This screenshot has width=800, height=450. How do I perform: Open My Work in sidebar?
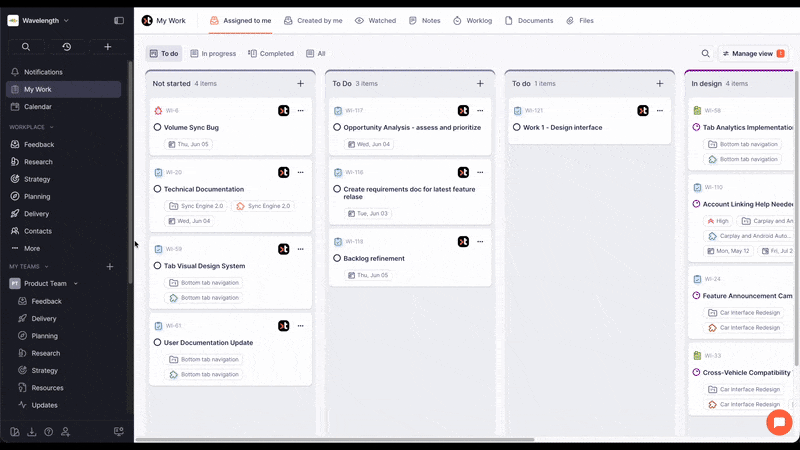[x=63, y=89]
